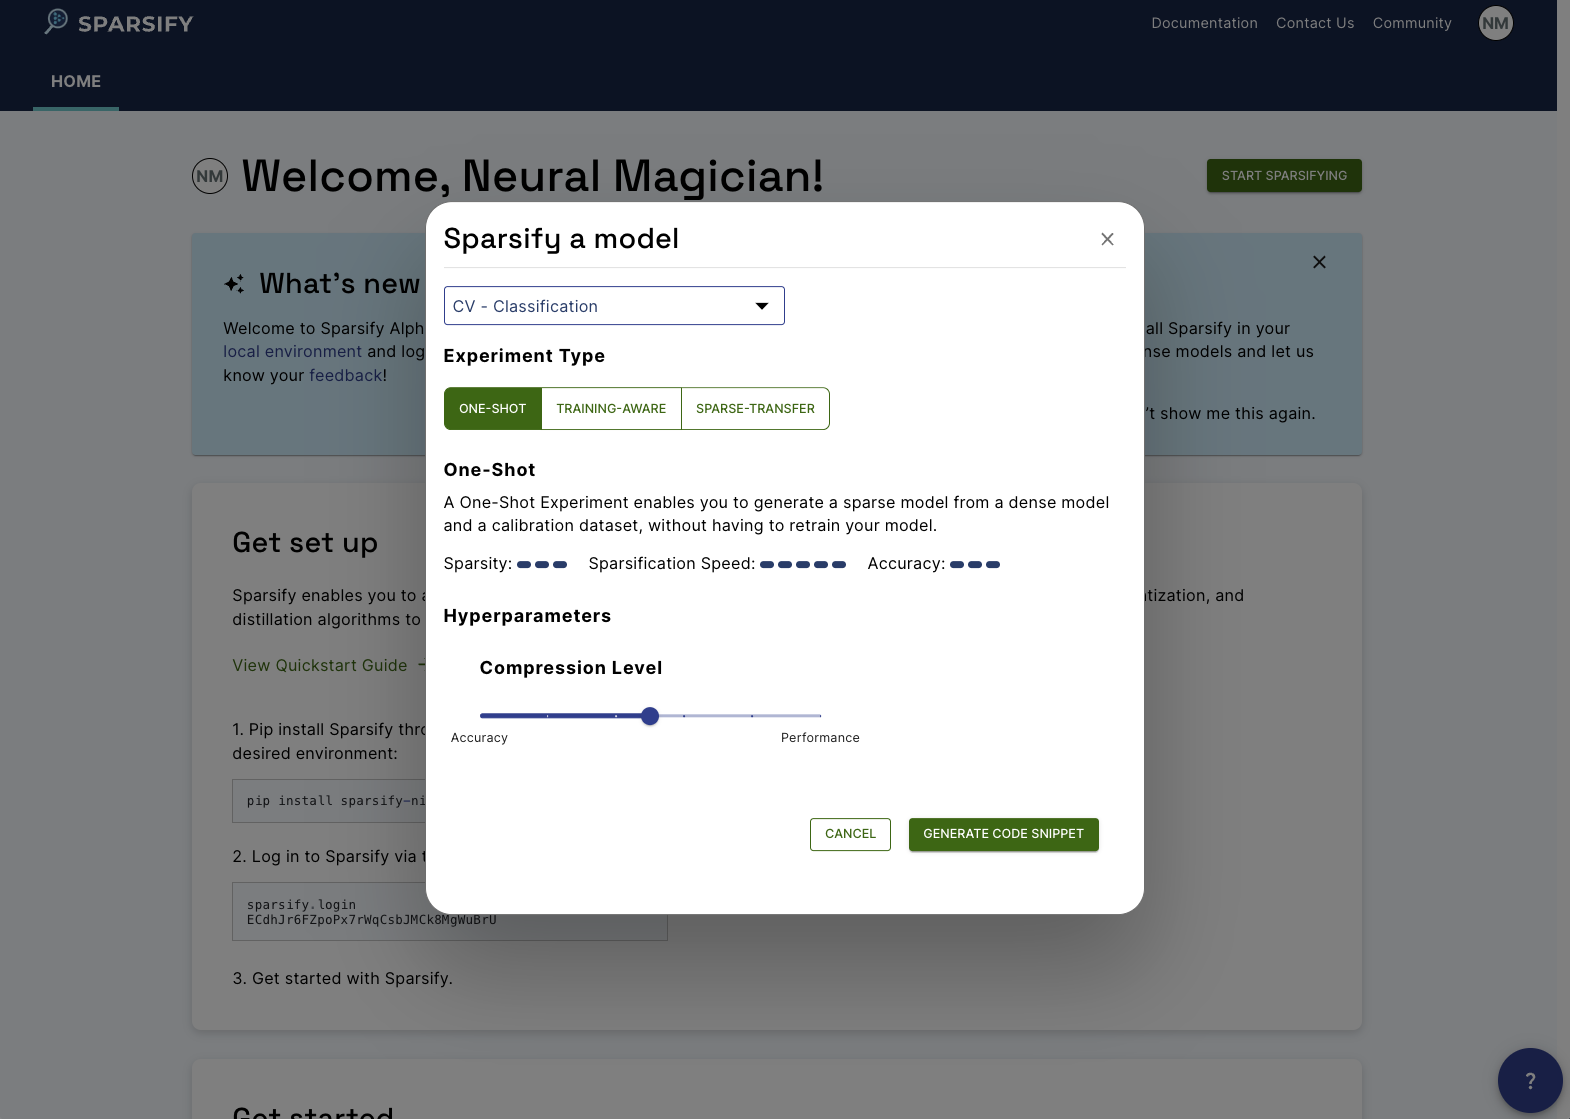Open the Contact Us link

coord(1315,23)
